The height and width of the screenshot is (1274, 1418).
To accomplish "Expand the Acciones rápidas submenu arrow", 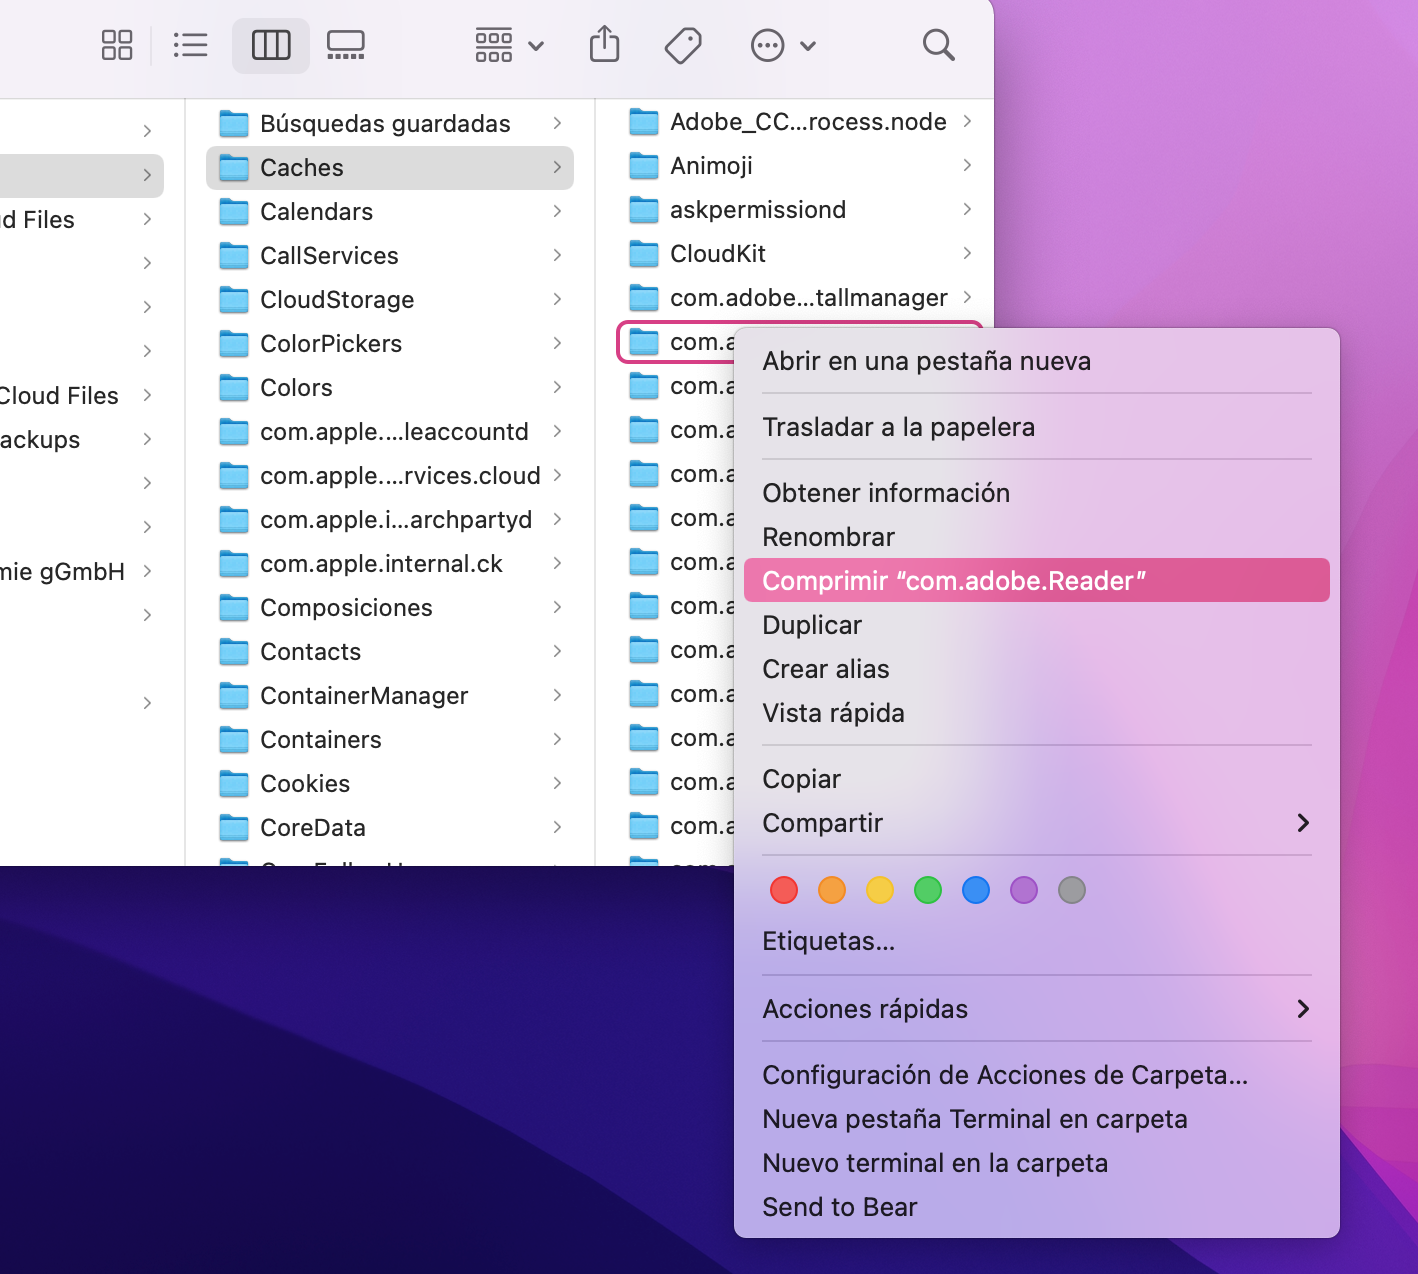I will (1303, 1009).
